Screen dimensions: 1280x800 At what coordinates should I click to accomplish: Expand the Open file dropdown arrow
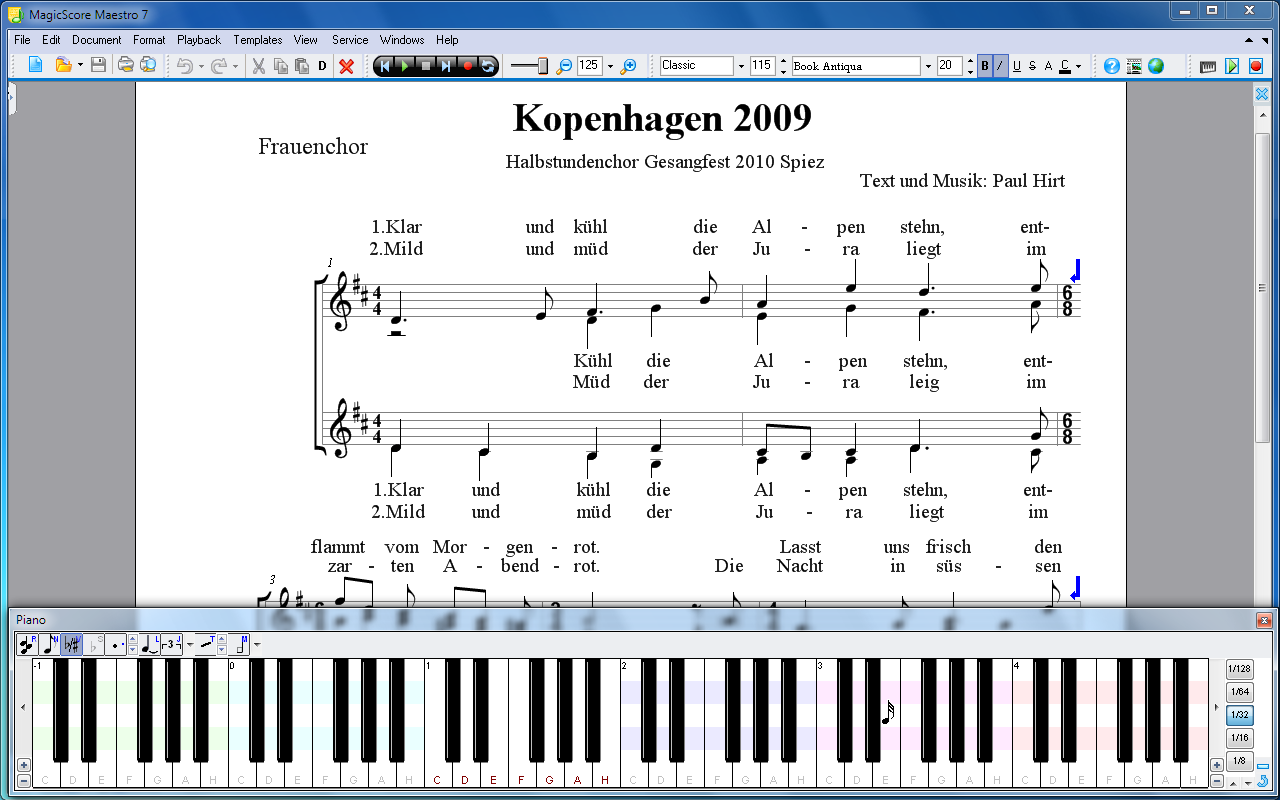81,66
